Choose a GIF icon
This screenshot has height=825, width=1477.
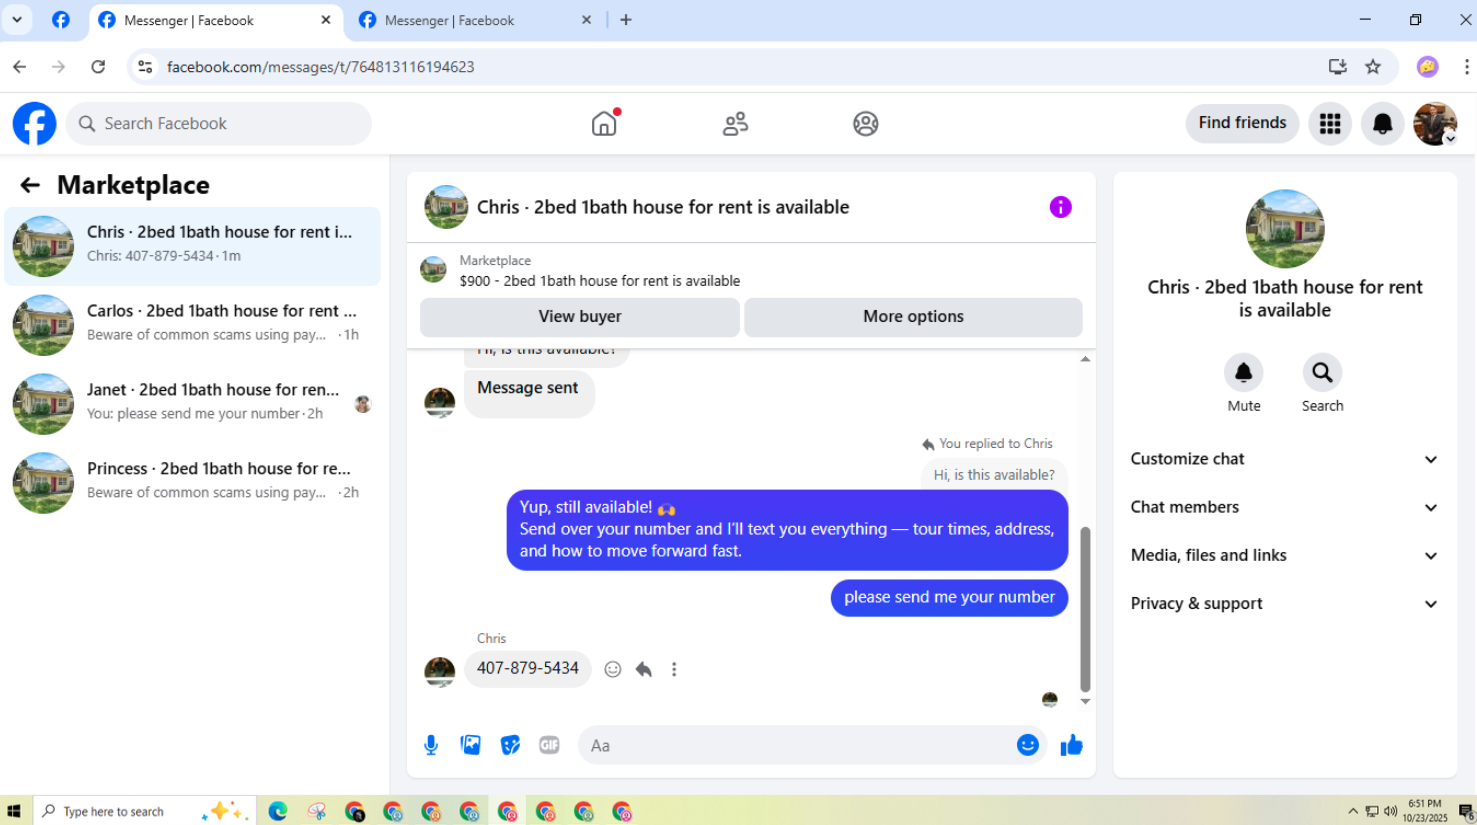coord(549,745)
